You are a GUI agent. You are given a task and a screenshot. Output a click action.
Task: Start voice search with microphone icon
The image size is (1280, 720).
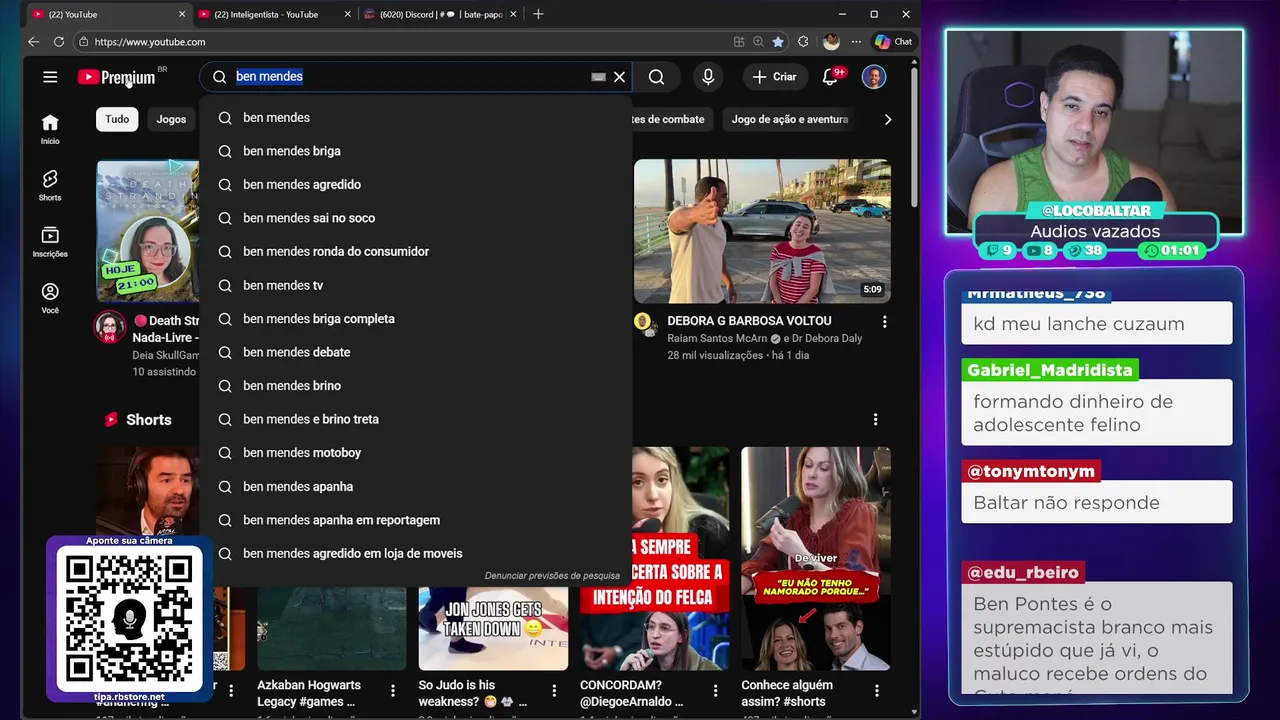tap(708, 77)
